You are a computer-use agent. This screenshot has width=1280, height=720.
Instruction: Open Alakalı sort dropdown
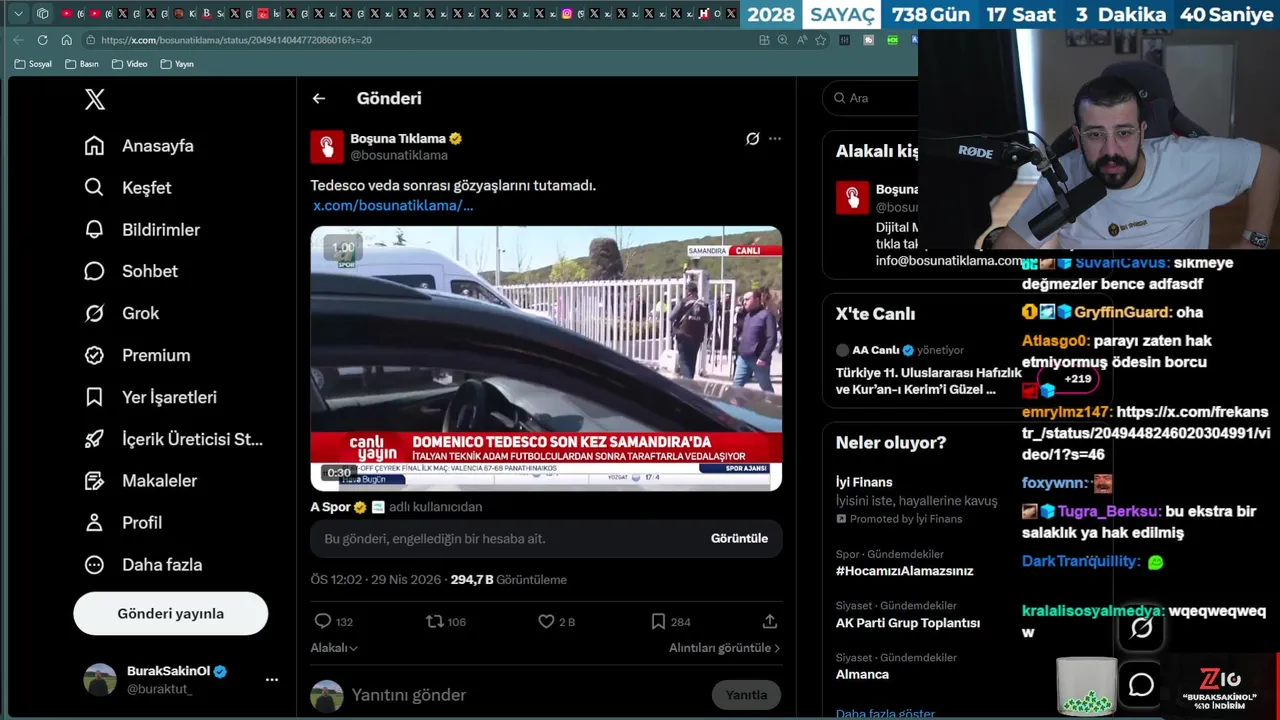click(334, 648)
